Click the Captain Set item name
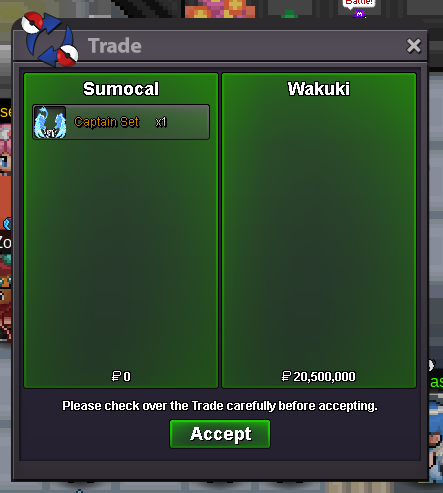Screen dimensions: 443x493 pos(107,122)
